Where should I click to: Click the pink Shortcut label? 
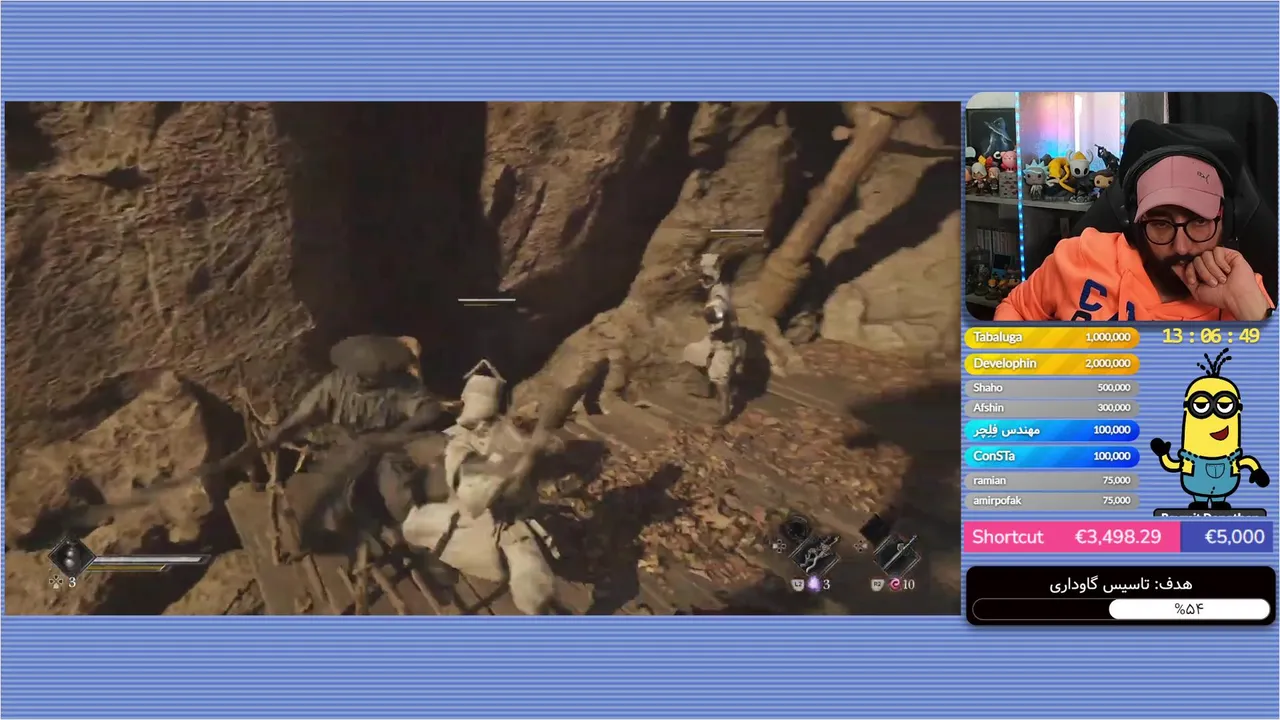tap(1007, 537)
